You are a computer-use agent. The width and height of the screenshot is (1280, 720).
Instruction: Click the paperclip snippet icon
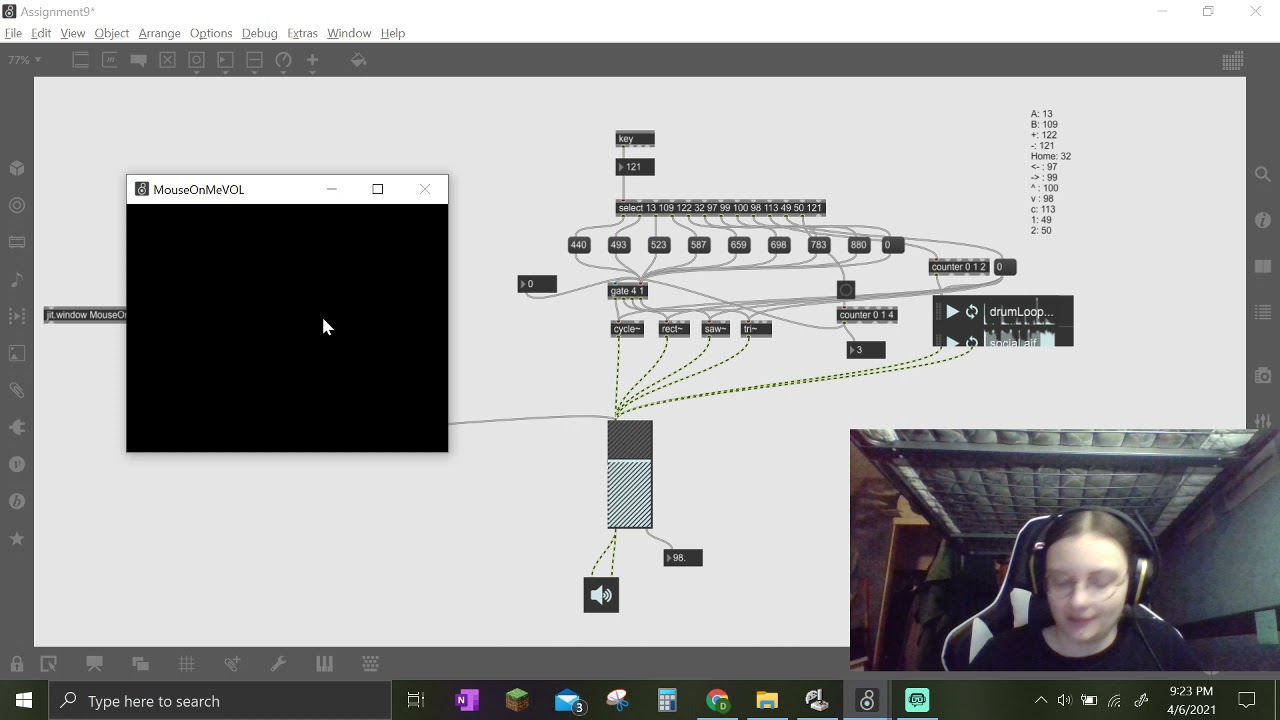[232, 663]
